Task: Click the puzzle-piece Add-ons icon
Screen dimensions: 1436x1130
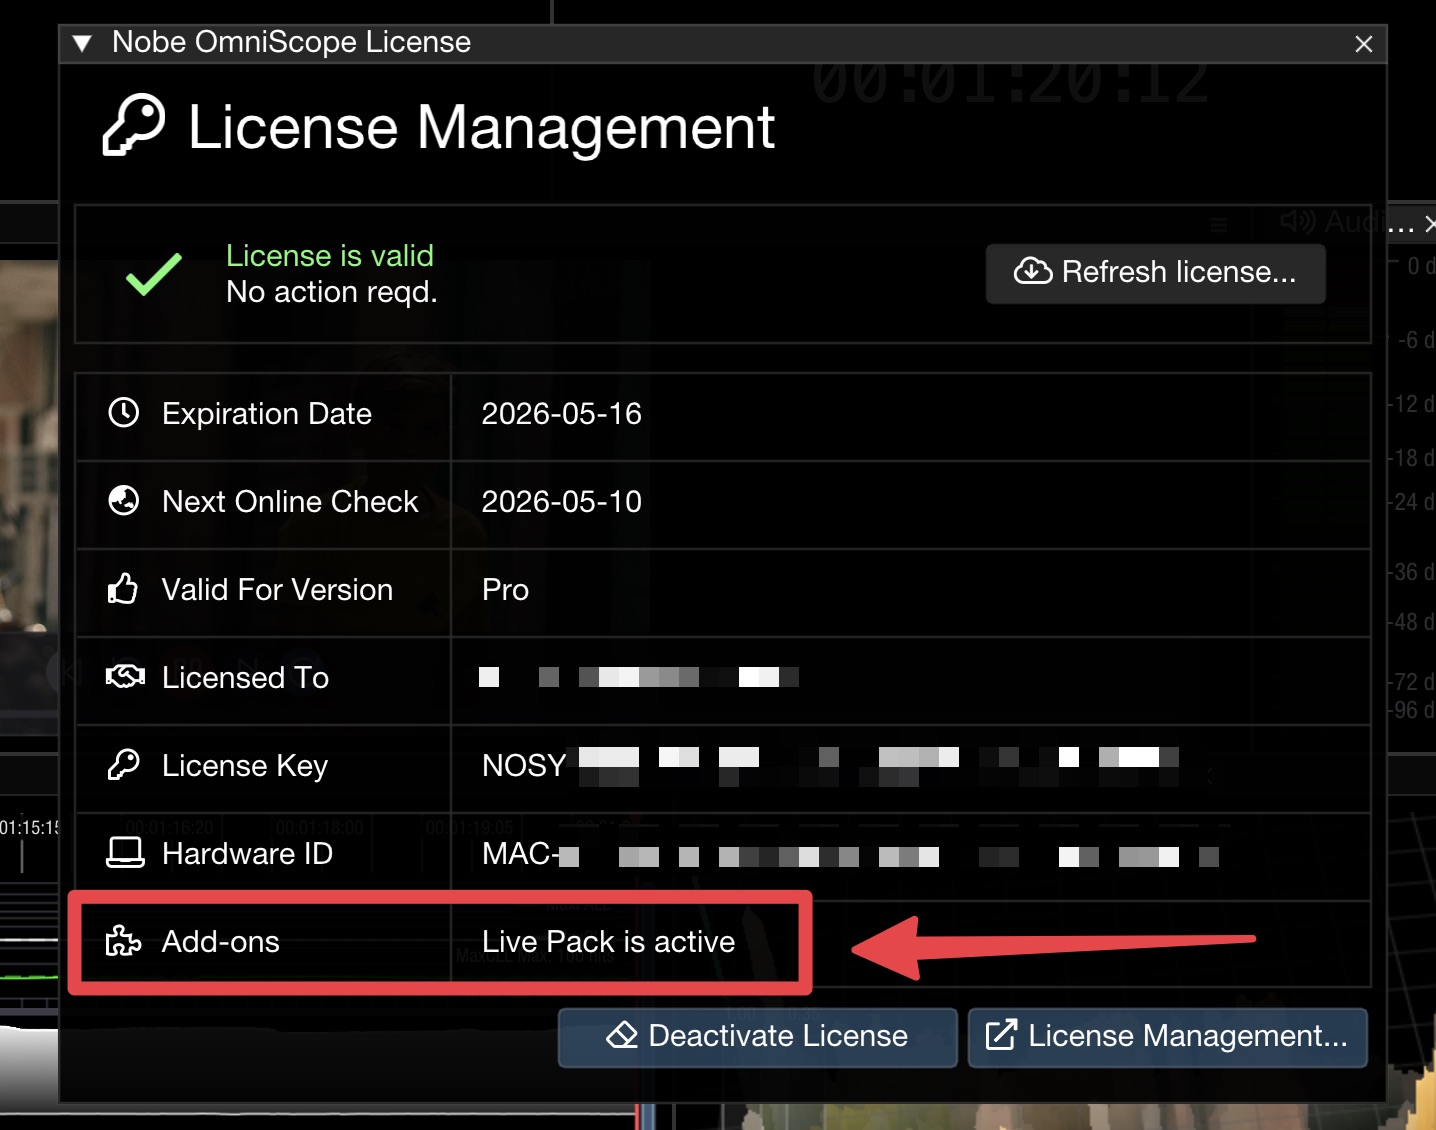Action: pos(123,941)
